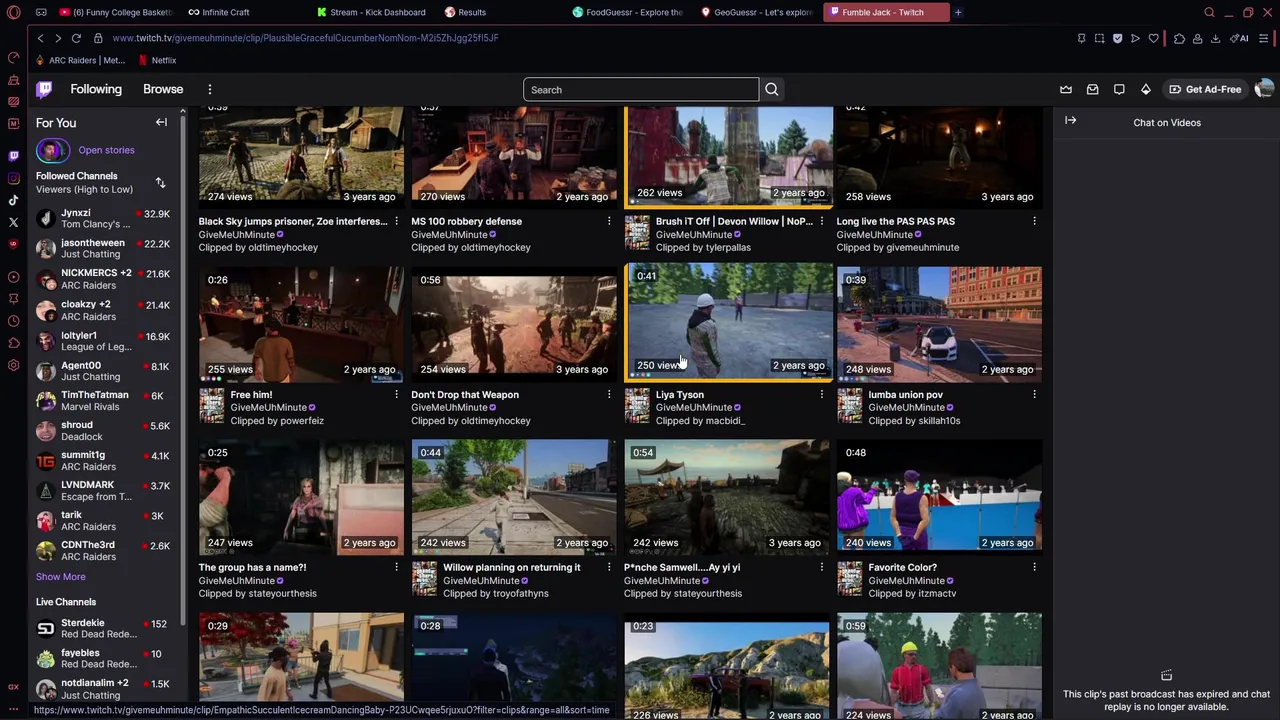Play Willow planning on returning it thumbnail
Viewport: 1280px width, 720px height.
(x=514, y=497)
